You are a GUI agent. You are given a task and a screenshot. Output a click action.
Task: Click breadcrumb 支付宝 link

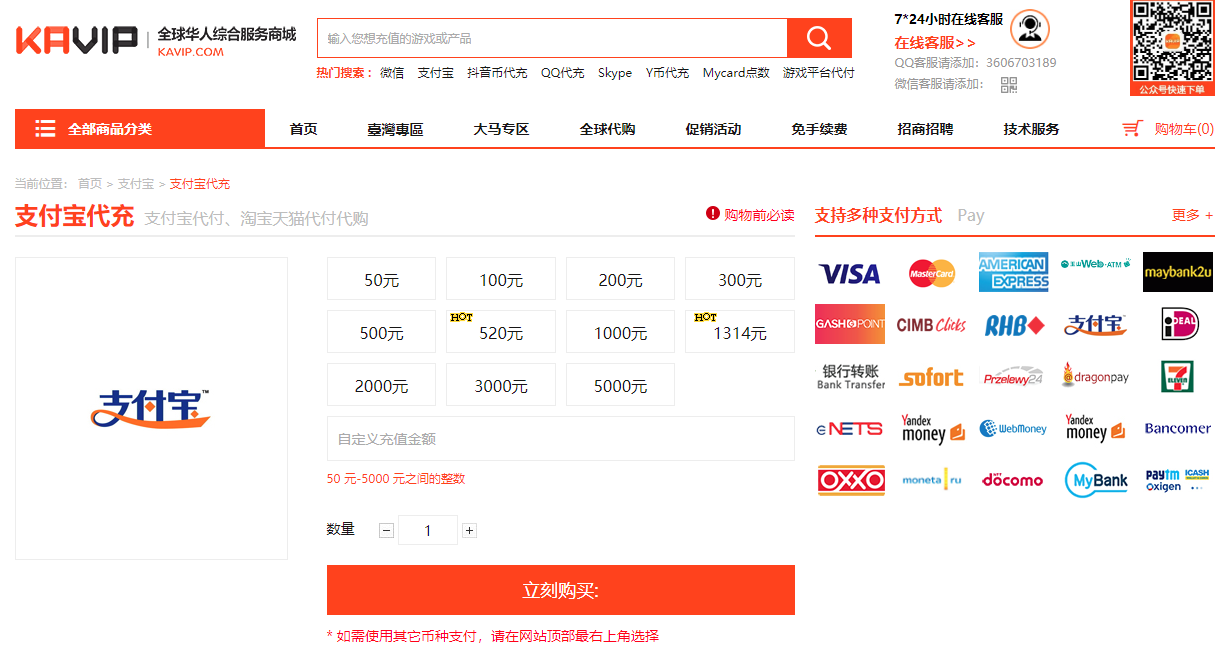(136, 184)
